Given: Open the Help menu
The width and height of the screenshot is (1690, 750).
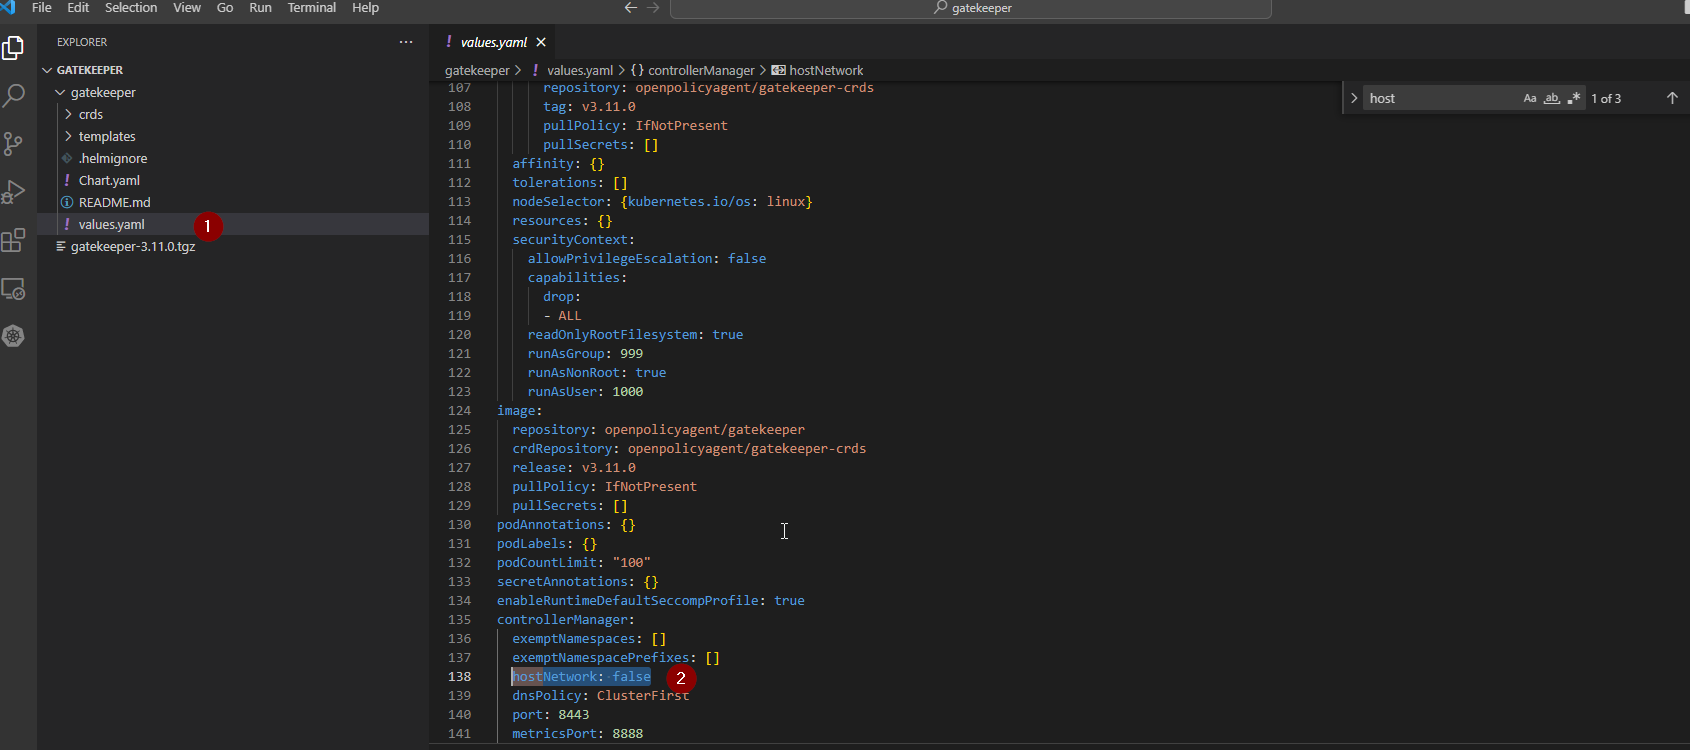Looking at the screenshot, I should (x=365, y=8).
